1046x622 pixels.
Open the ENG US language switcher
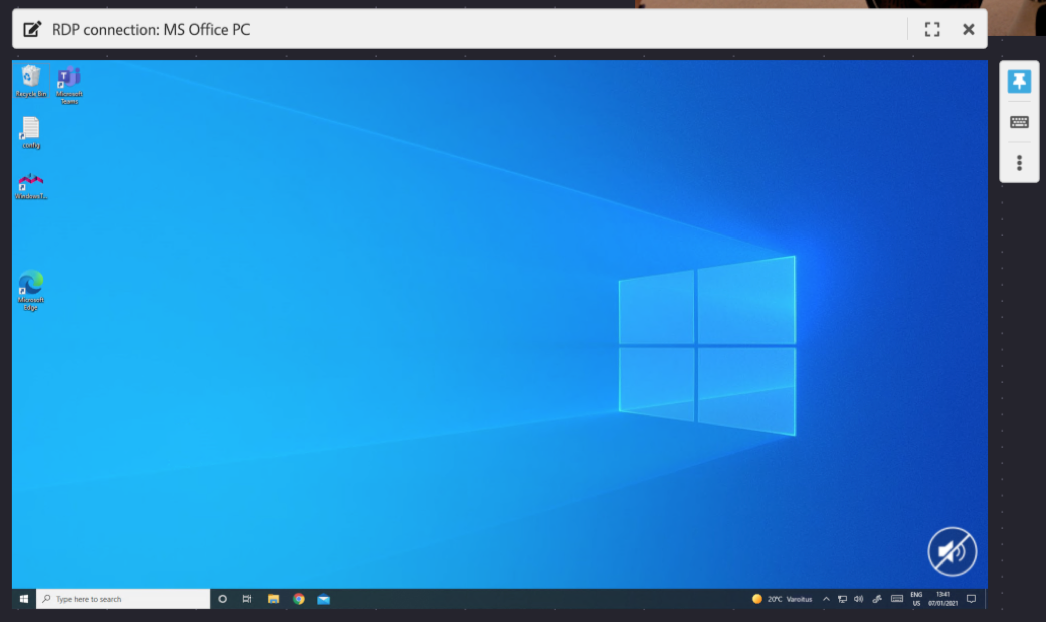click(916, 598)
